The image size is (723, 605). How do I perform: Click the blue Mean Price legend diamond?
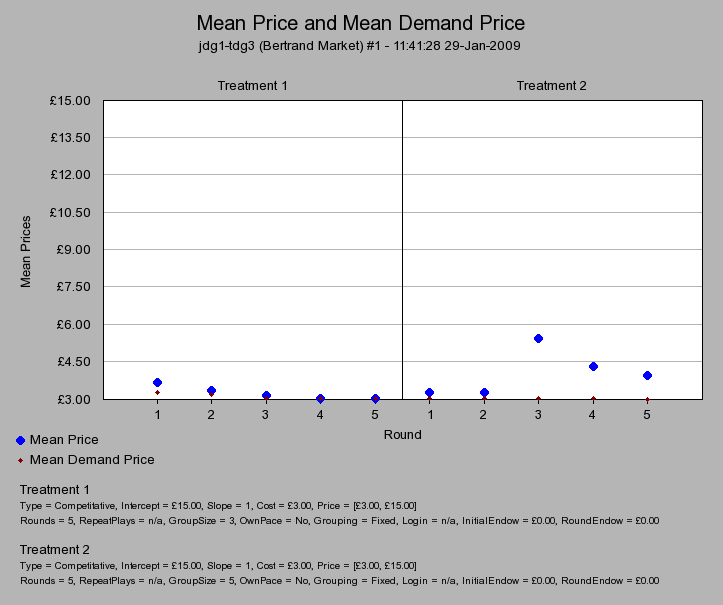(21, 440)
